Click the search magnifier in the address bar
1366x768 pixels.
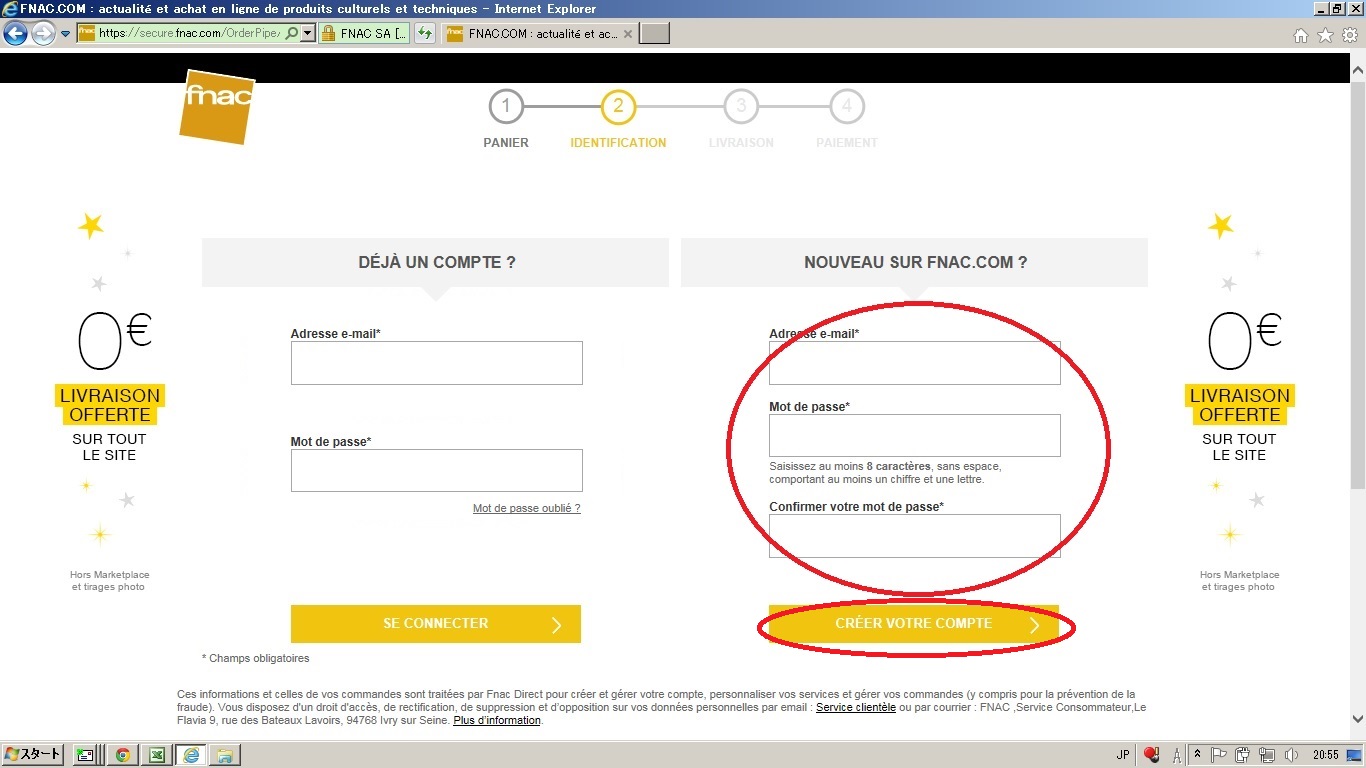click(291, 34)
